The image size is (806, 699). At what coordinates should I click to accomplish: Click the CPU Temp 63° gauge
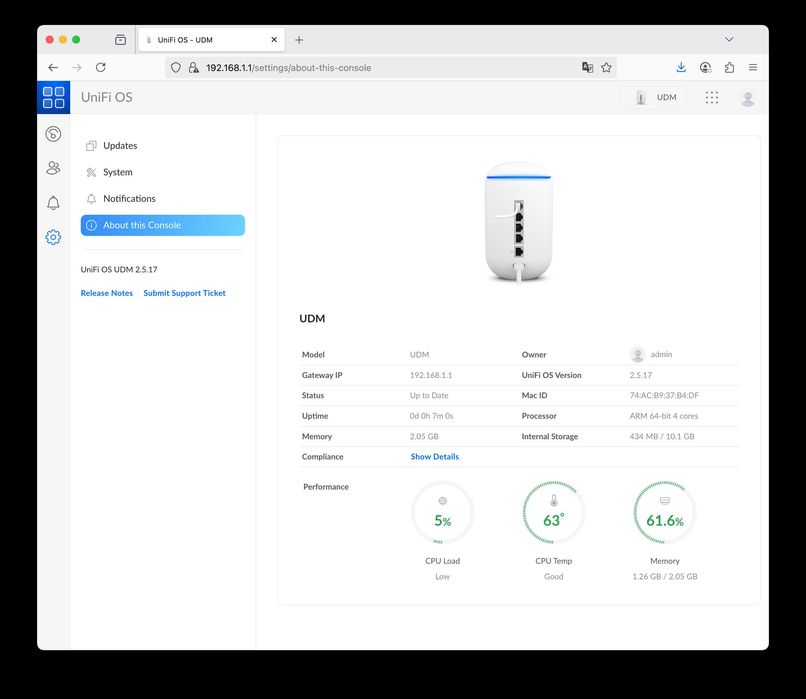(554, 512)
